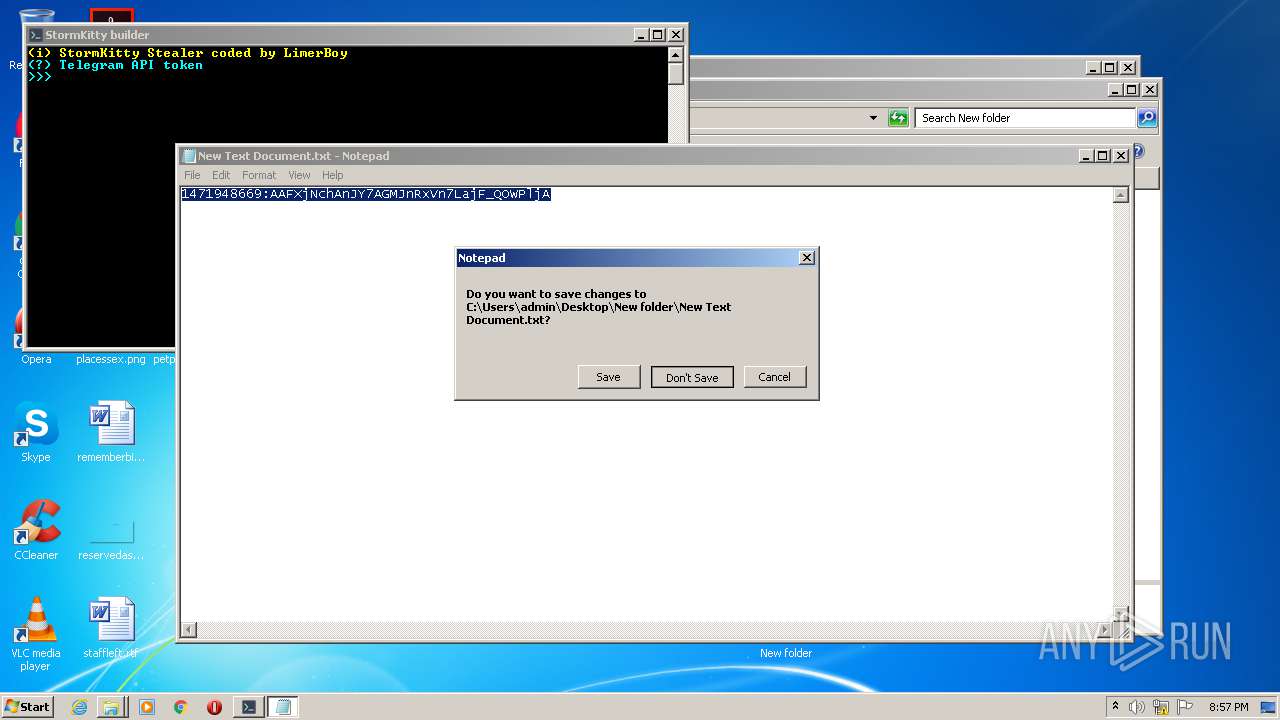Show hidden system tray icons

point(1115,706)
